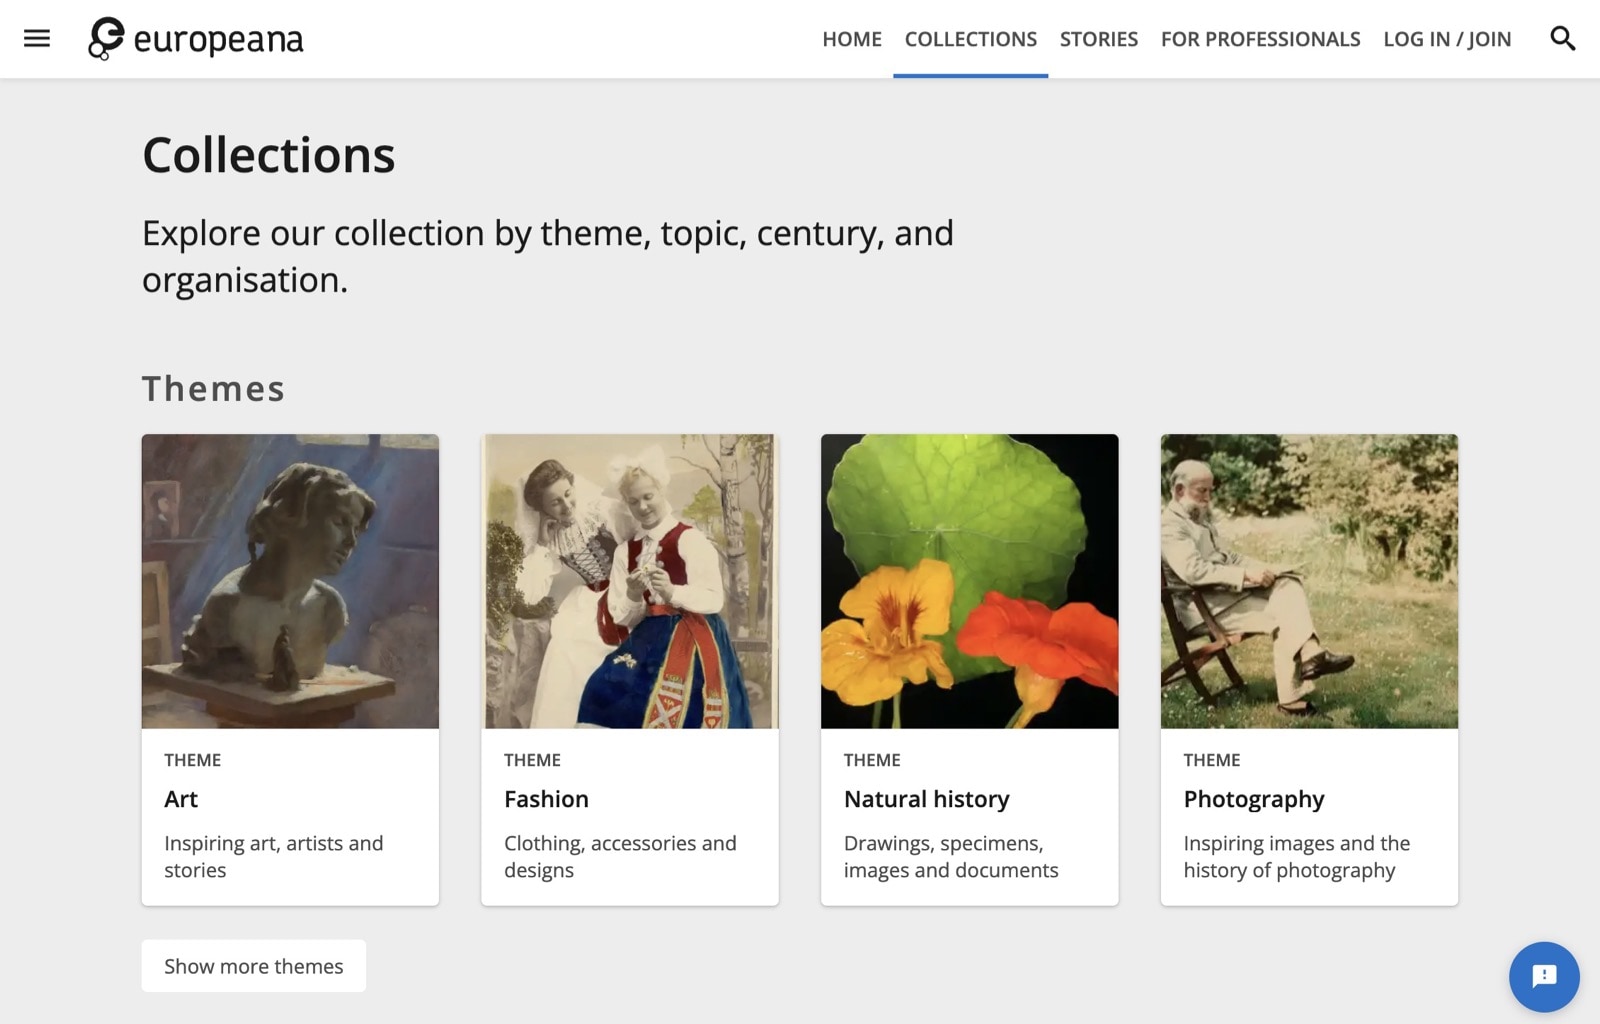
Task: Click the Fashion costume women thumbnail
Action: pos(630,581)
